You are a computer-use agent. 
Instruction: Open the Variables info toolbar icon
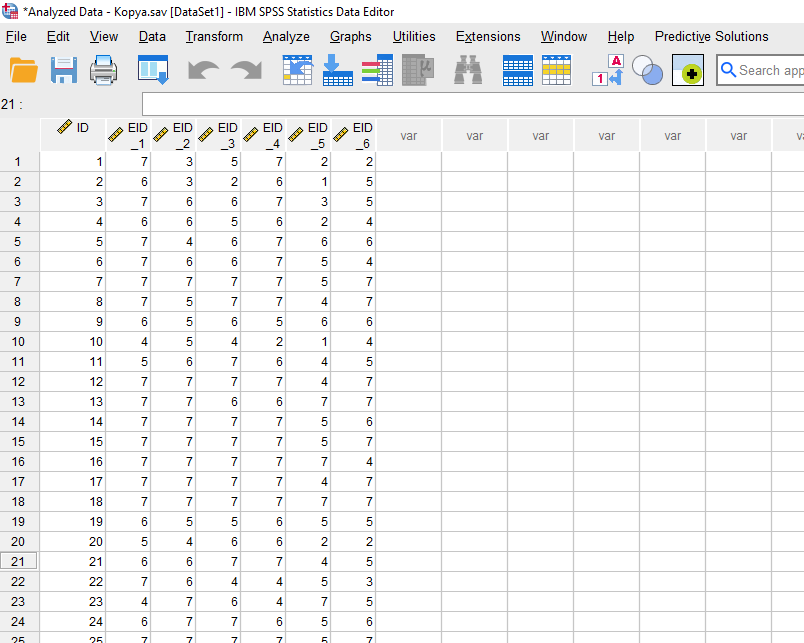tap(377, 70)
